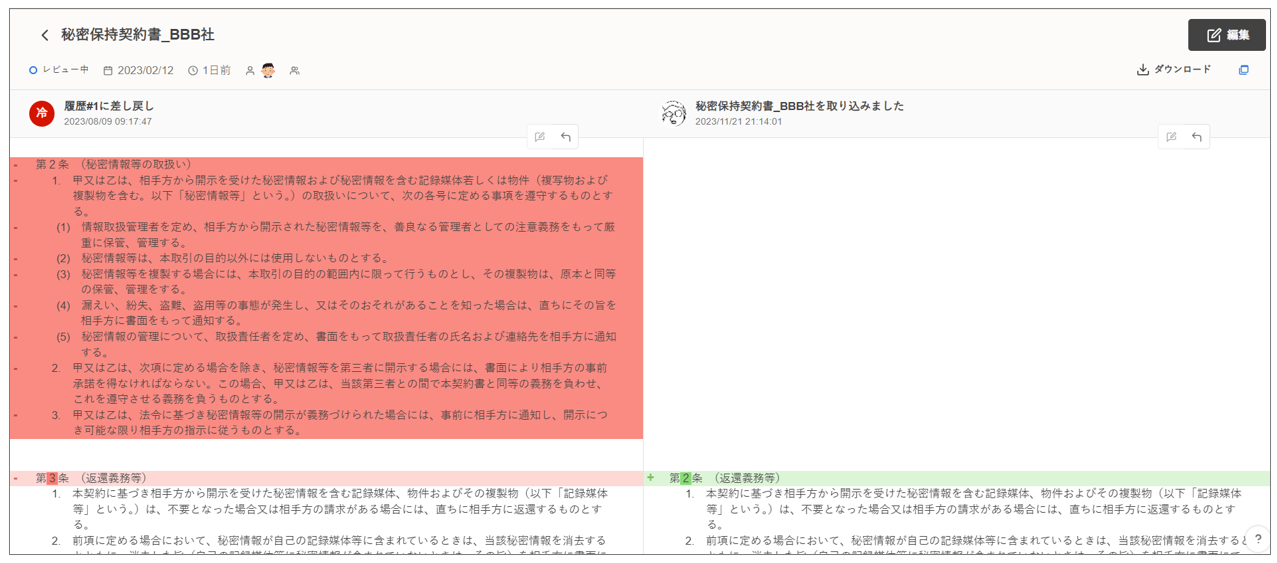Image resolution: width=1277 pixels, height=563 pixels.
Task: Click left pane revert arrow icon
Action: (x=566, y=137)
